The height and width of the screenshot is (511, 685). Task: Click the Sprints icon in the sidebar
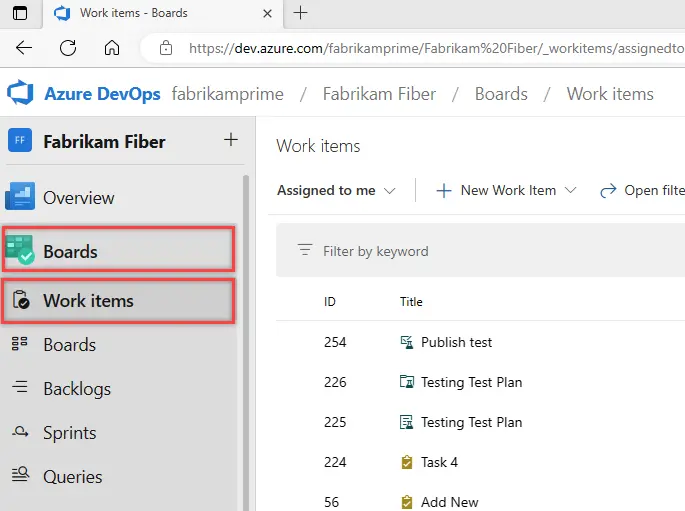[x=20, y=432]
